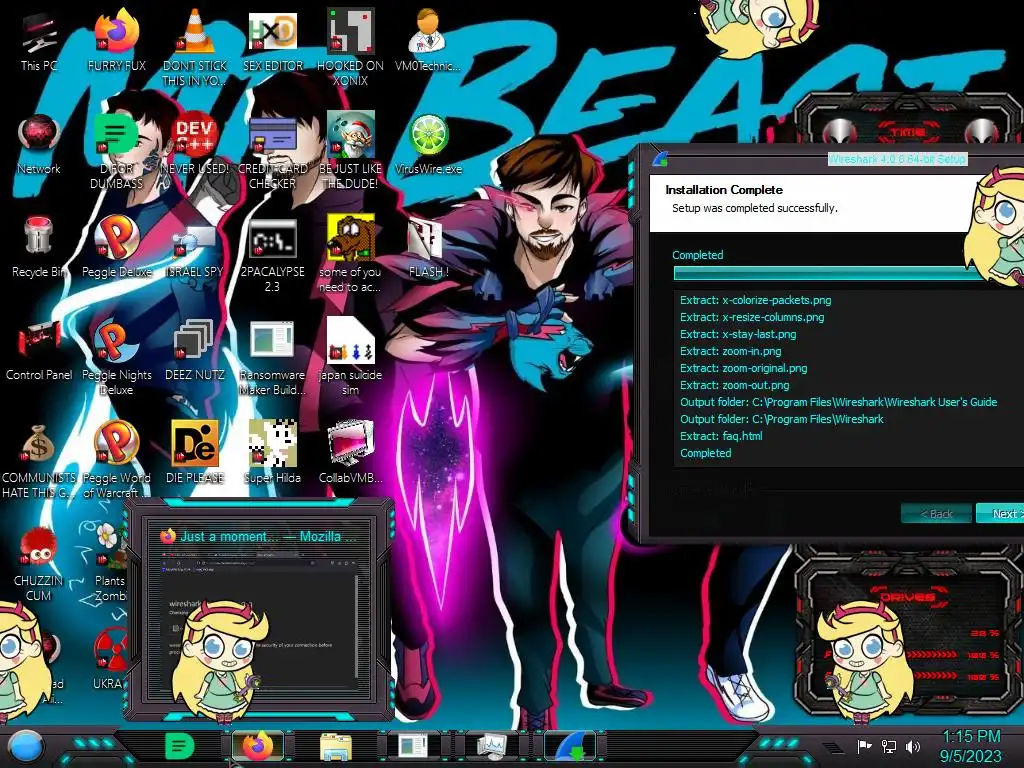The height and width of the screenshot is (768, 1024).
Task: Open File Explorer from the taskbar
Action: coord(336,746)
